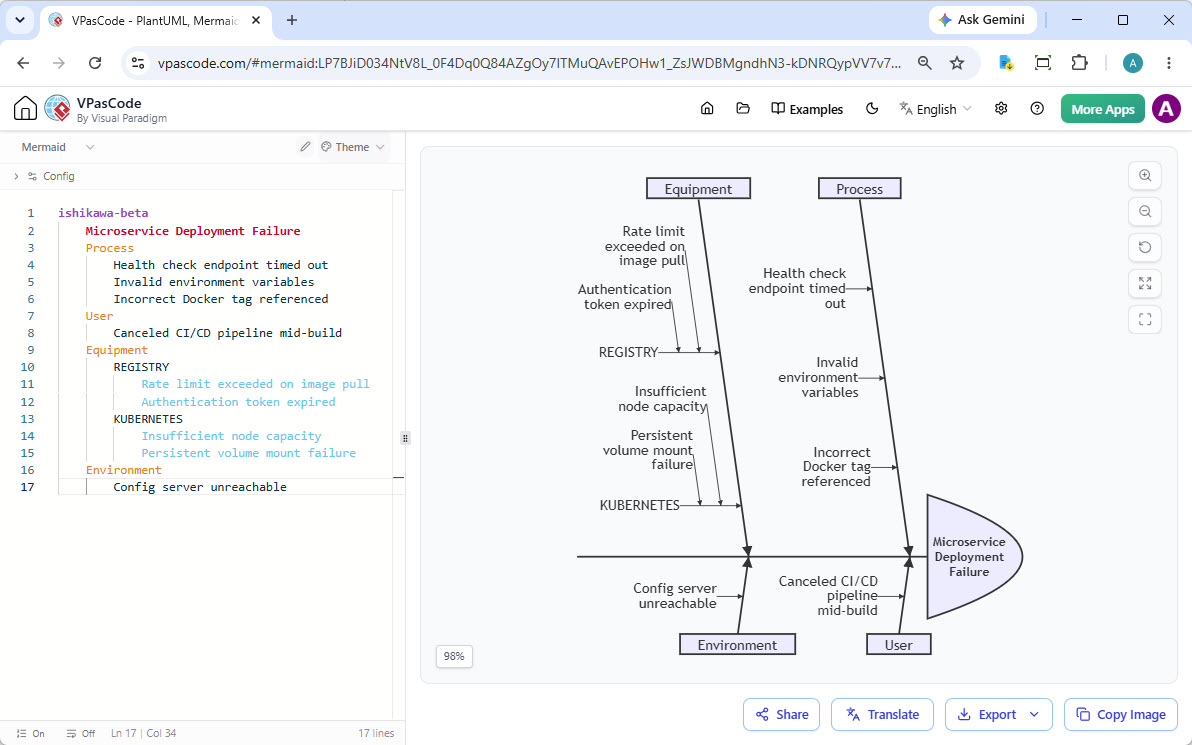Go back in the browser
1192x745 pixels.
[24, 63]
